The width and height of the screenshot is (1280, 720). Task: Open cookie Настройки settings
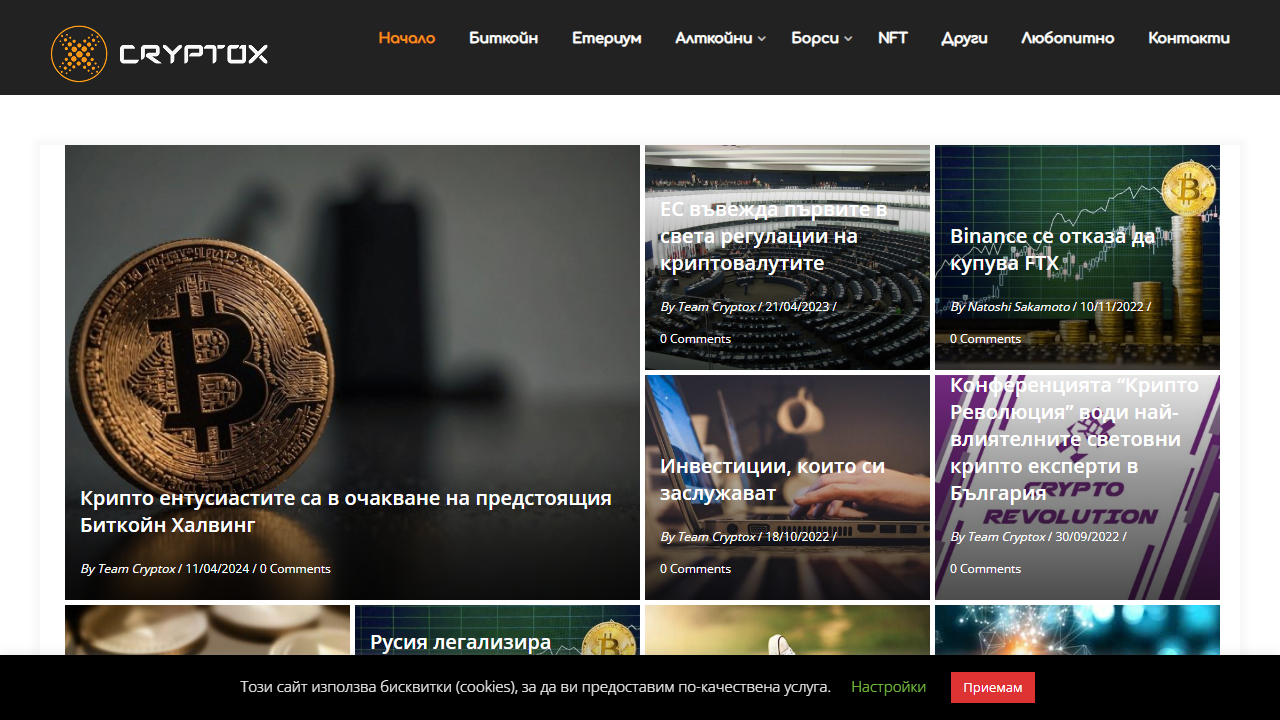point(888,687)
